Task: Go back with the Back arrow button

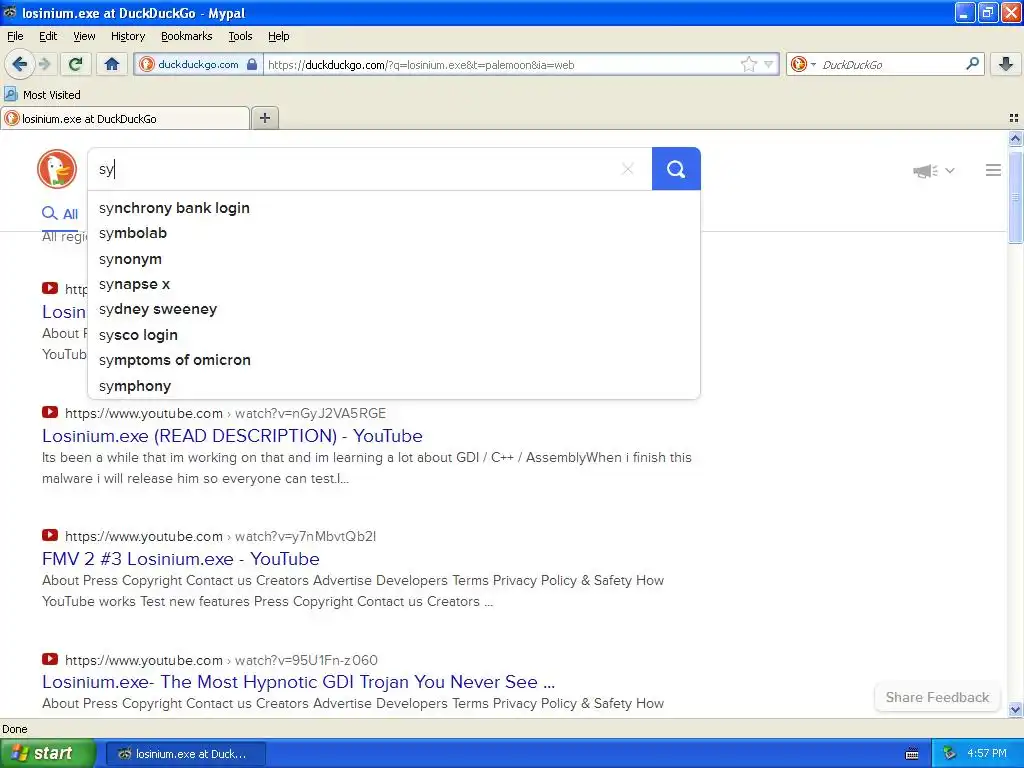Action: coord(20,64)
